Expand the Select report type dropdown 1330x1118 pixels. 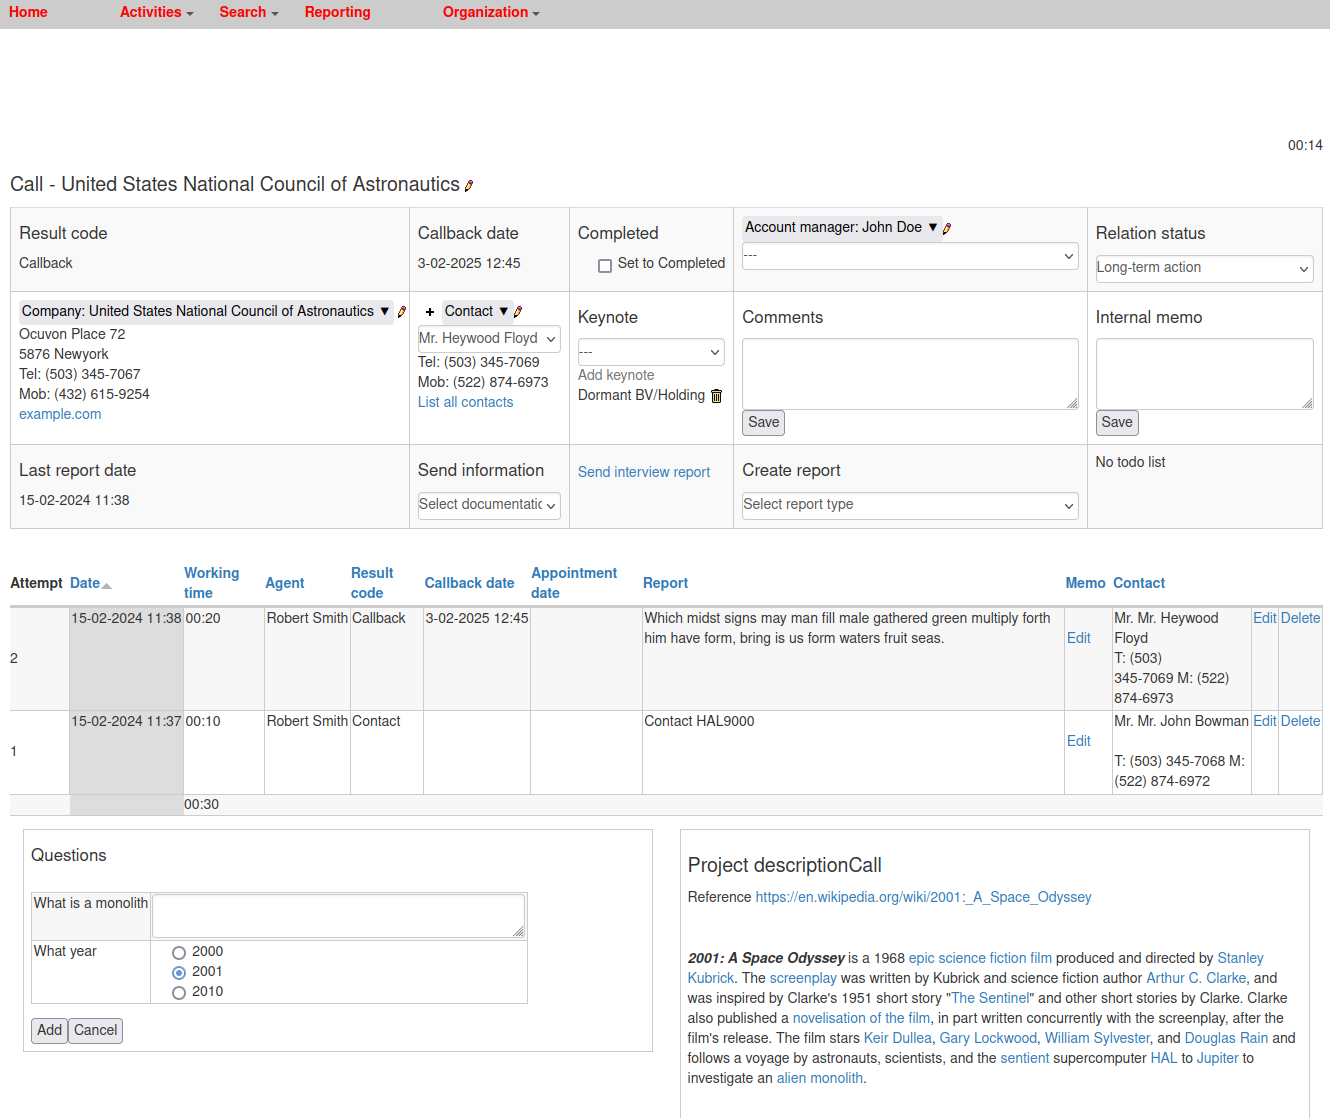(x=909, y=505)
